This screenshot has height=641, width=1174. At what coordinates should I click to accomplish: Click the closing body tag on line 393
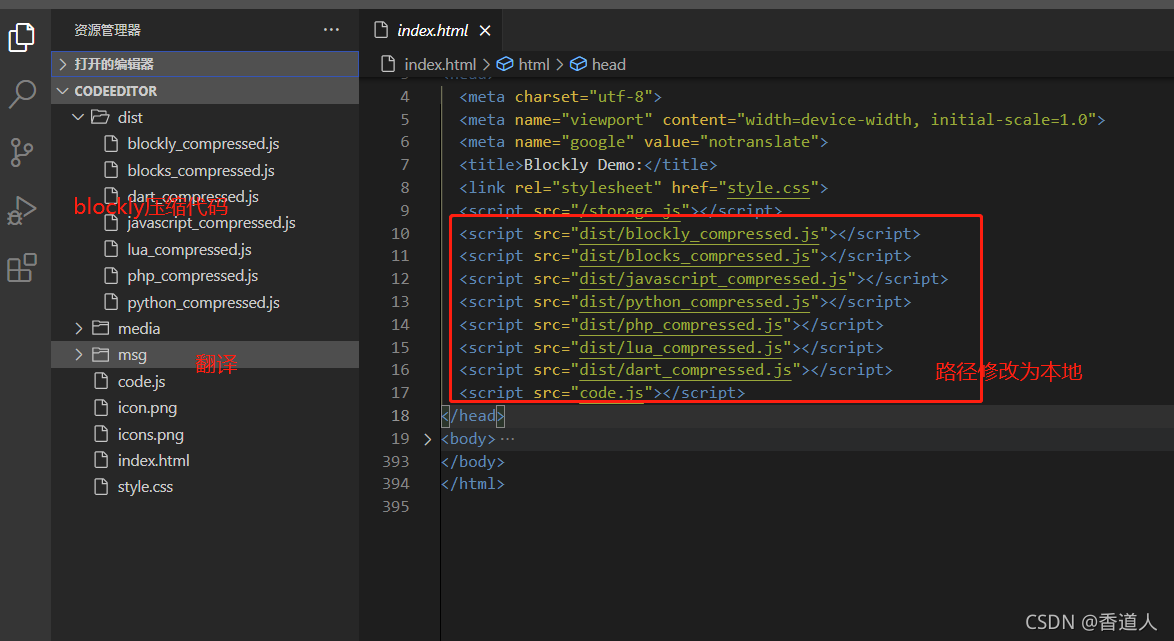[473, 461]
